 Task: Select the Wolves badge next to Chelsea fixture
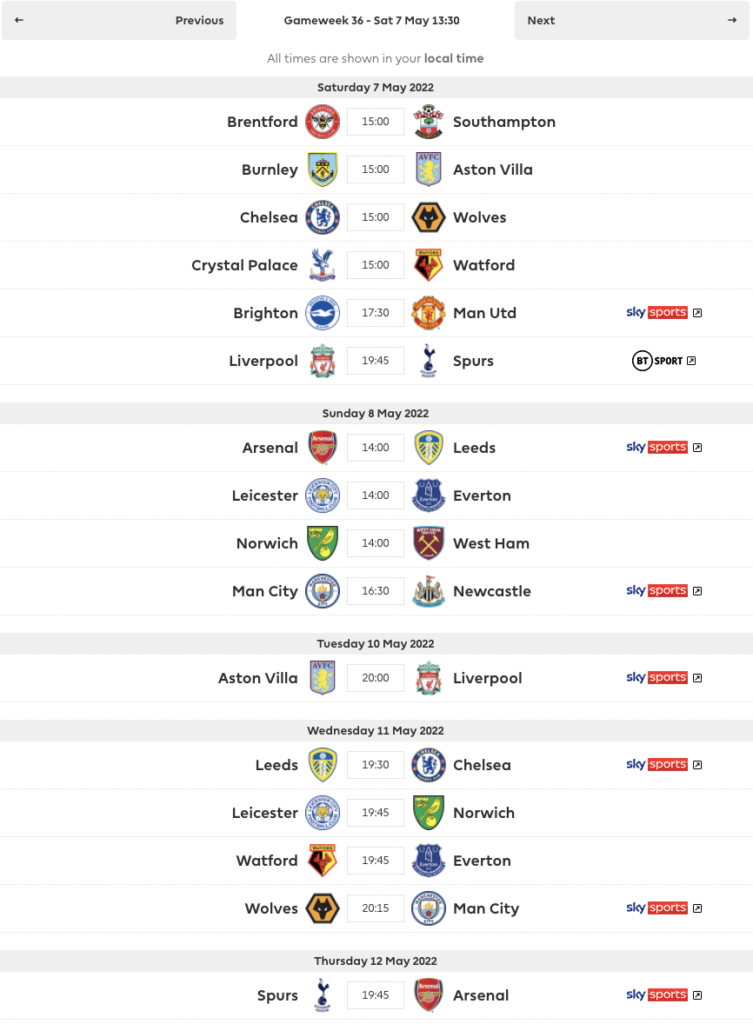coord(428,217)
